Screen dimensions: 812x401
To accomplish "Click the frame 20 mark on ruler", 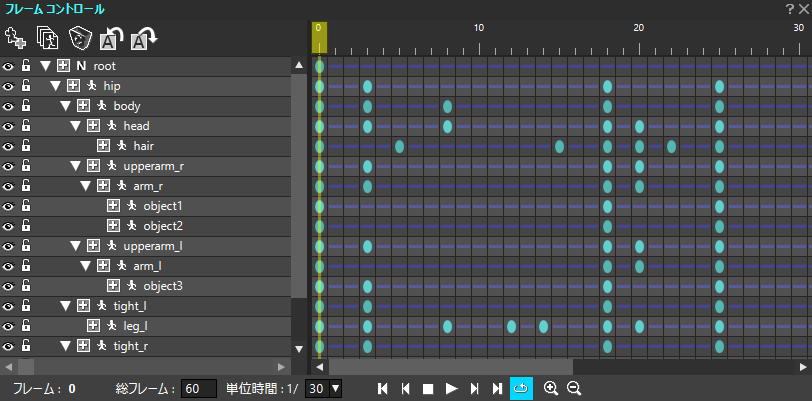I will pyautogui.click(x=639, y=27).
